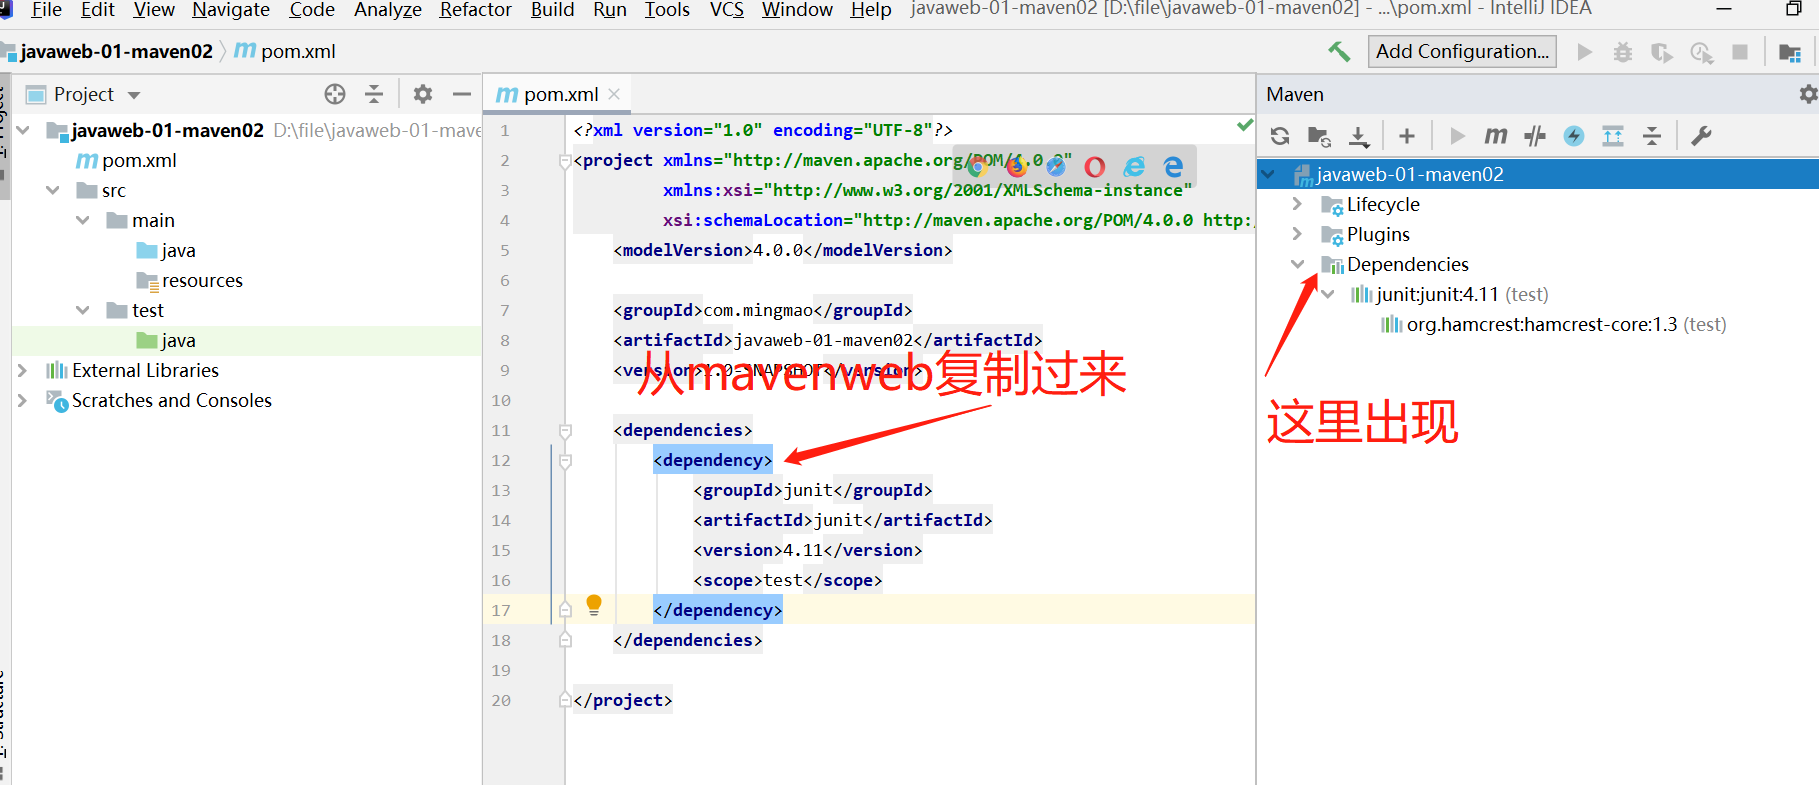This screenshot has width=1819, height=785.
Task: Click the intention light bulb on line 17
Action: click(594, 604)
